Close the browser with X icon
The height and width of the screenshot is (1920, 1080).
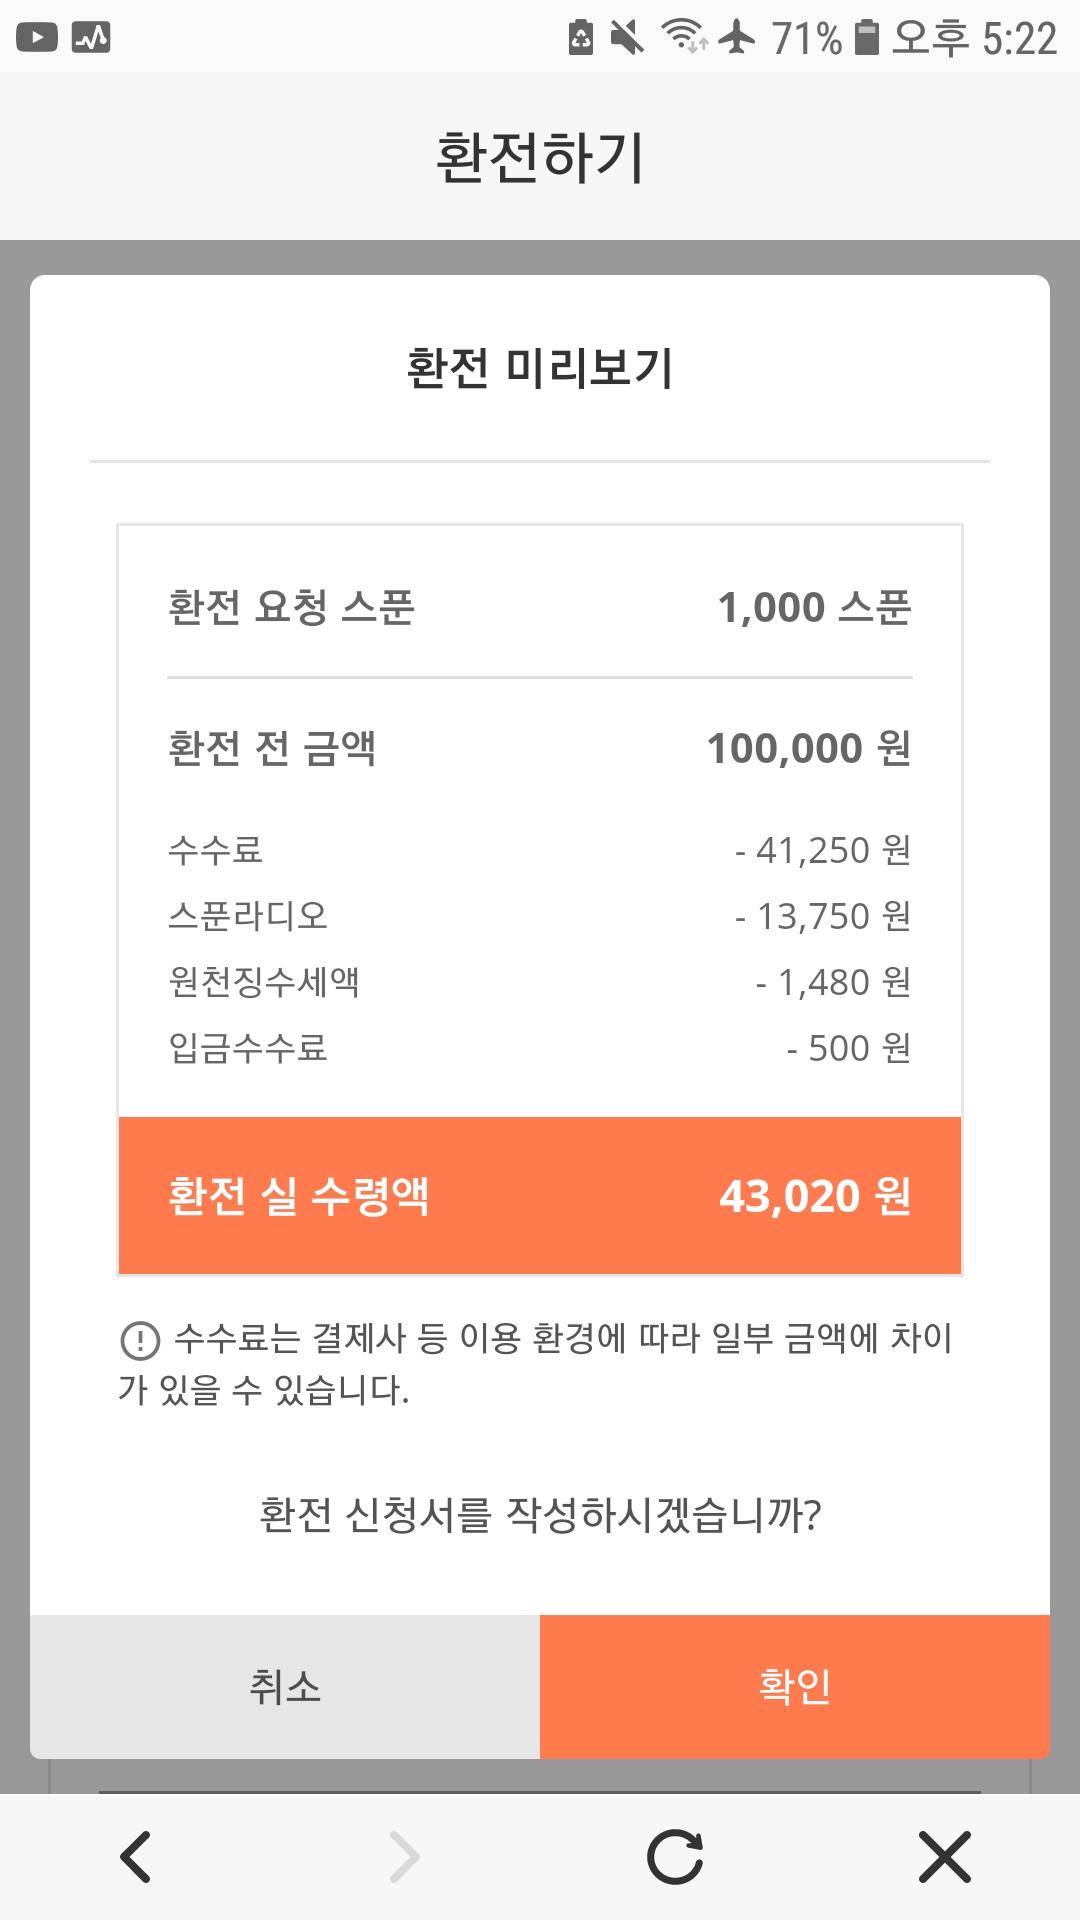click(944, 1857)
